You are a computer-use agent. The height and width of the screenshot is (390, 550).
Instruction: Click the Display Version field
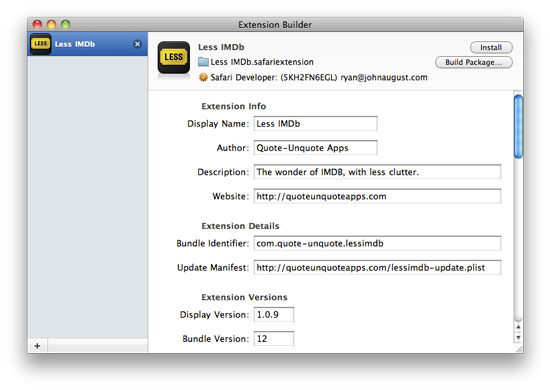point(274,314)
